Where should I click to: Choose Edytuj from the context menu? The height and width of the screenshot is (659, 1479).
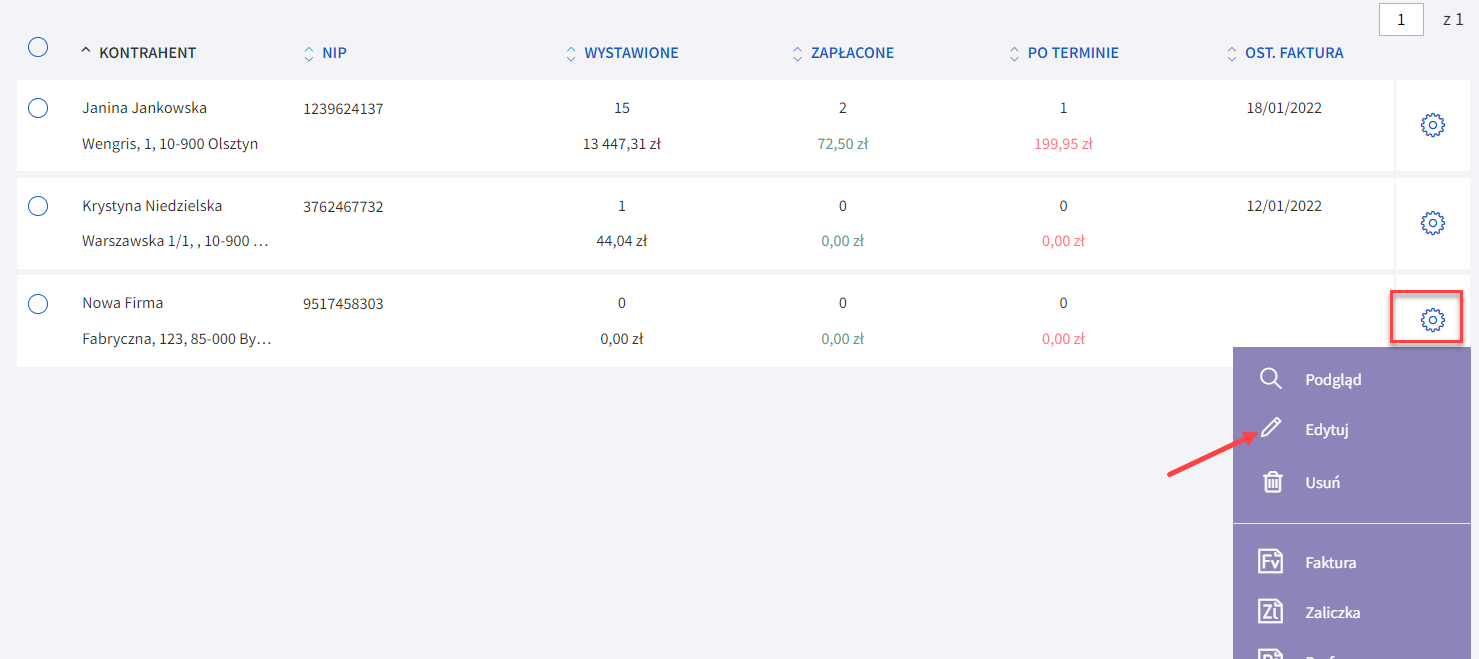[x=1326, y=430]
